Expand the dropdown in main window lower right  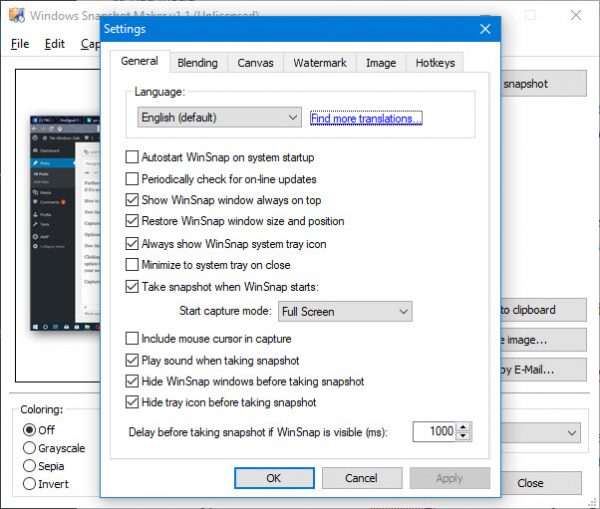(540, 433)
